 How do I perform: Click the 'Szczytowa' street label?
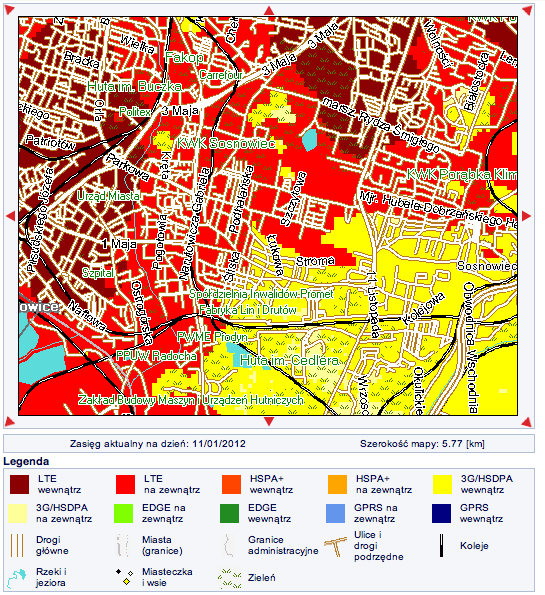click(294, 199)
